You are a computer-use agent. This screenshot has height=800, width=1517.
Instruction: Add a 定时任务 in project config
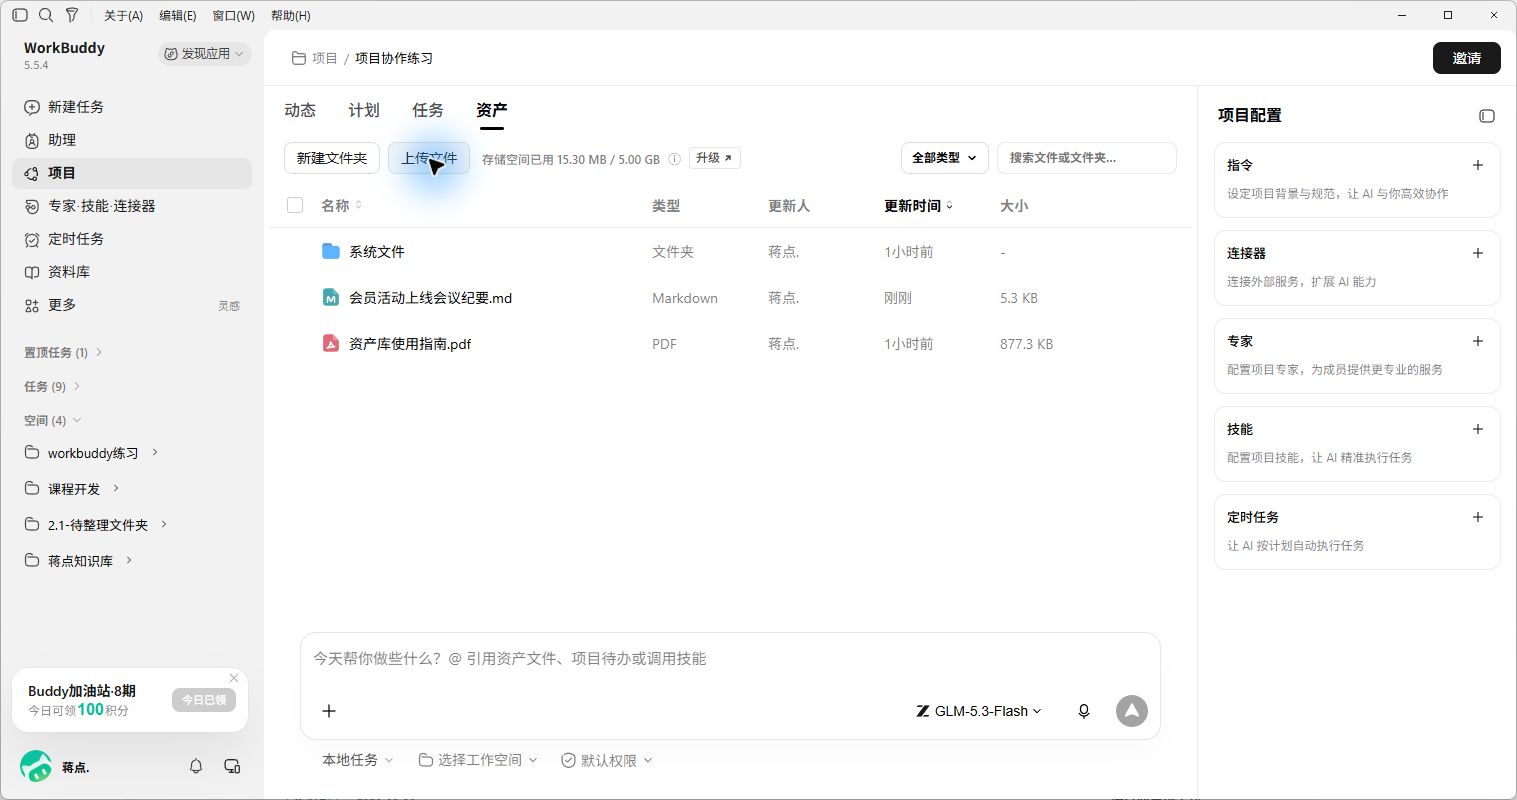point(1478,517)
